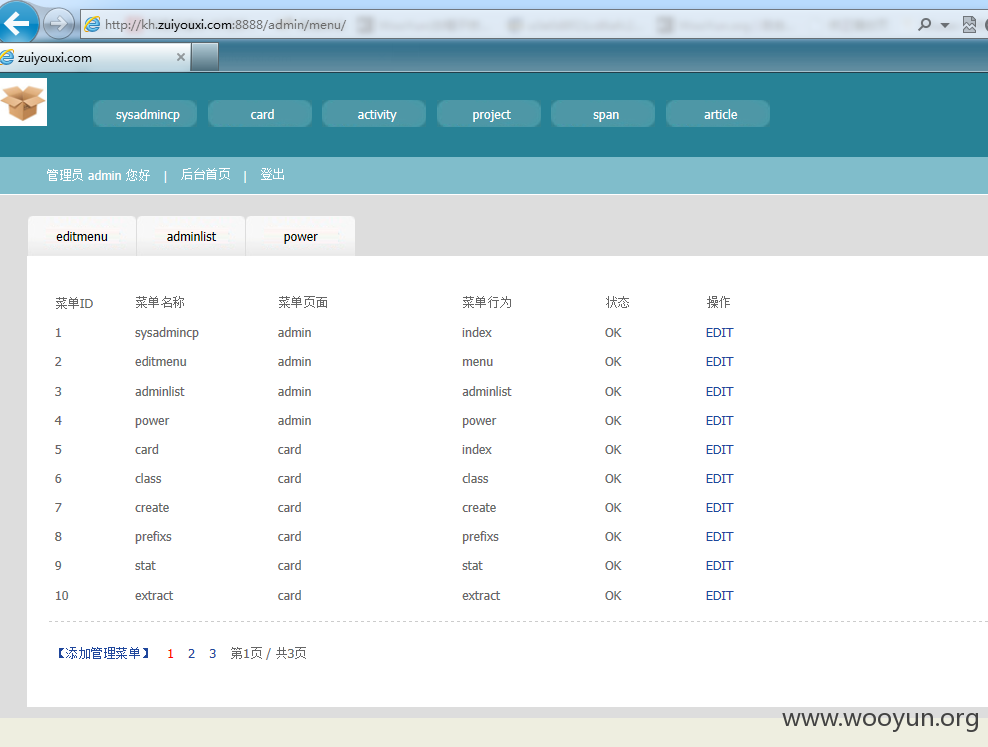Click EDIT for the extract row
The image size is (988, 747).
tap(719, 595)
